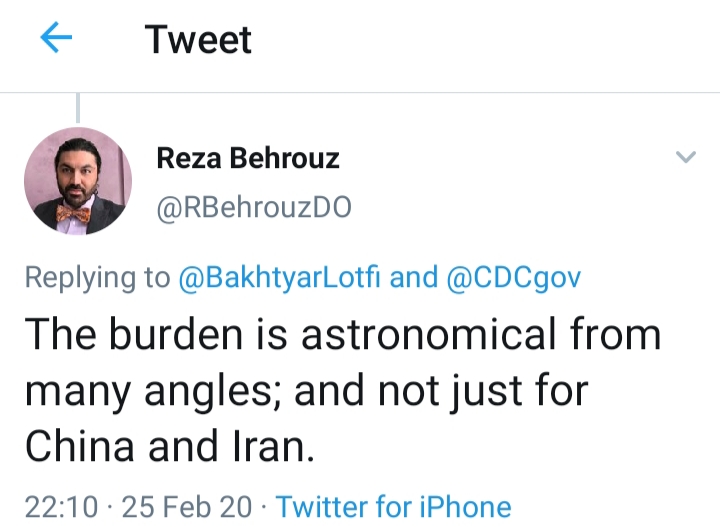The image size is (720, 527).
Task: Click the display name Reza Behrouz
Action: (248, 158)
